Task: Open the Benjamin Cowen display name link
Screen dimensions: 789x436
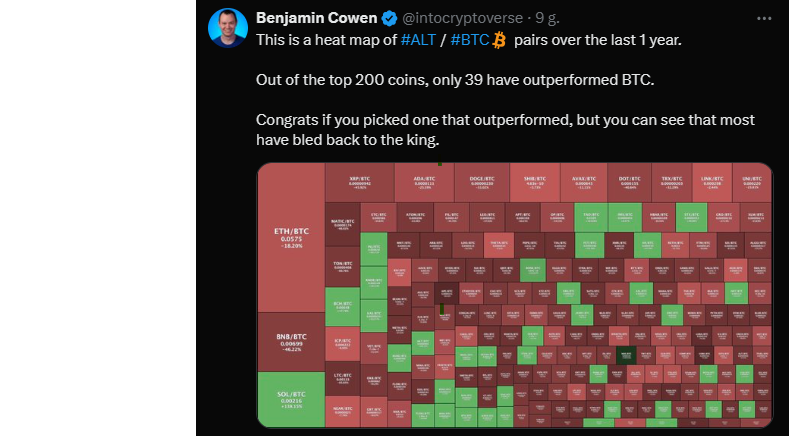Action: [x=319, y=18]
